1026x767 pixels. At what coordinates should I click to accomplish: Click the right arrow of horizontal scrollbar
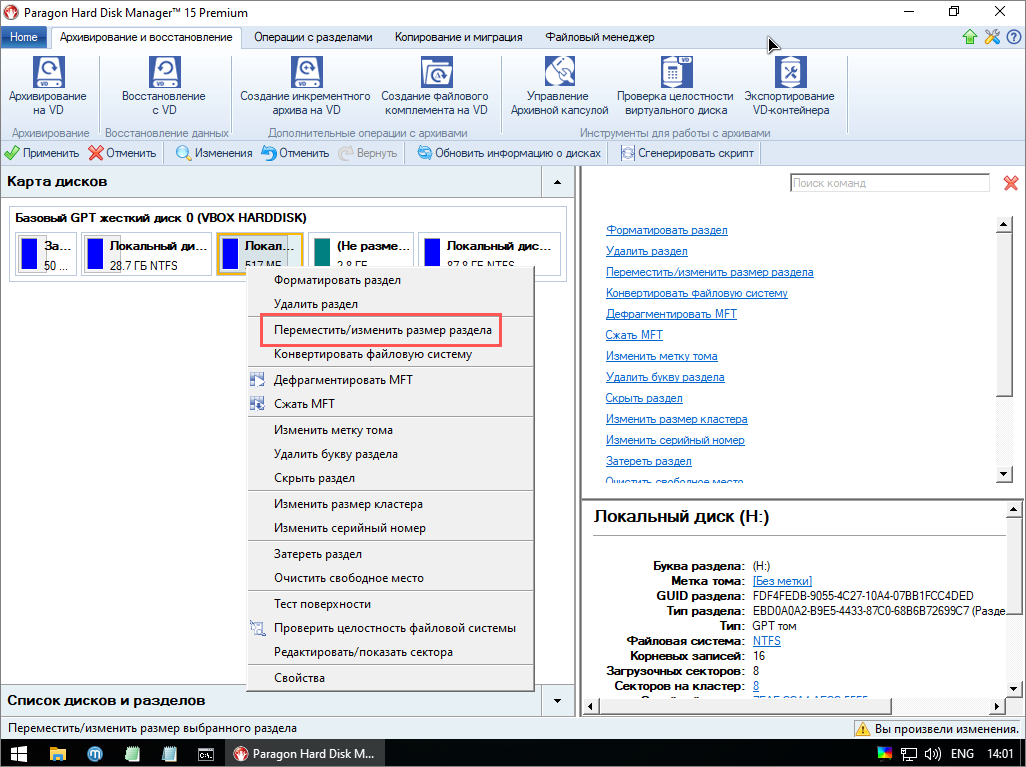998,706
